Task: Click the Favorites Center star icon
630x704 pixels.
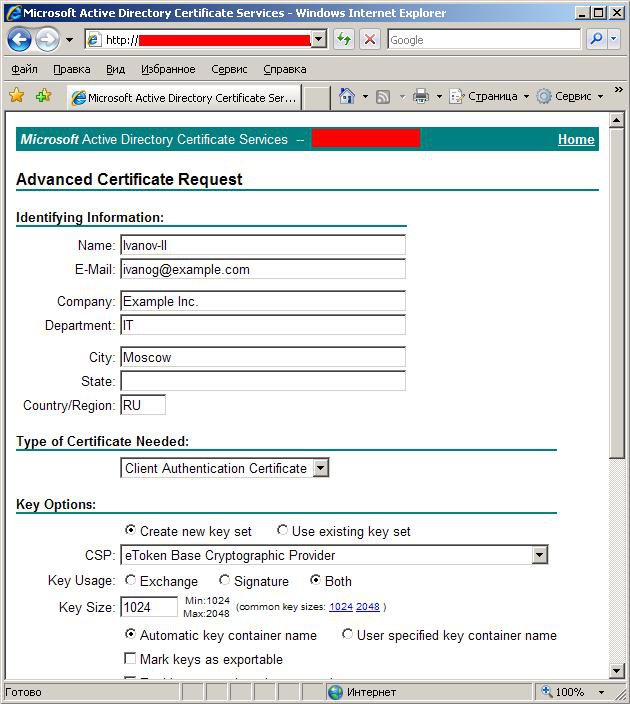Action: (x=17, y=96)
